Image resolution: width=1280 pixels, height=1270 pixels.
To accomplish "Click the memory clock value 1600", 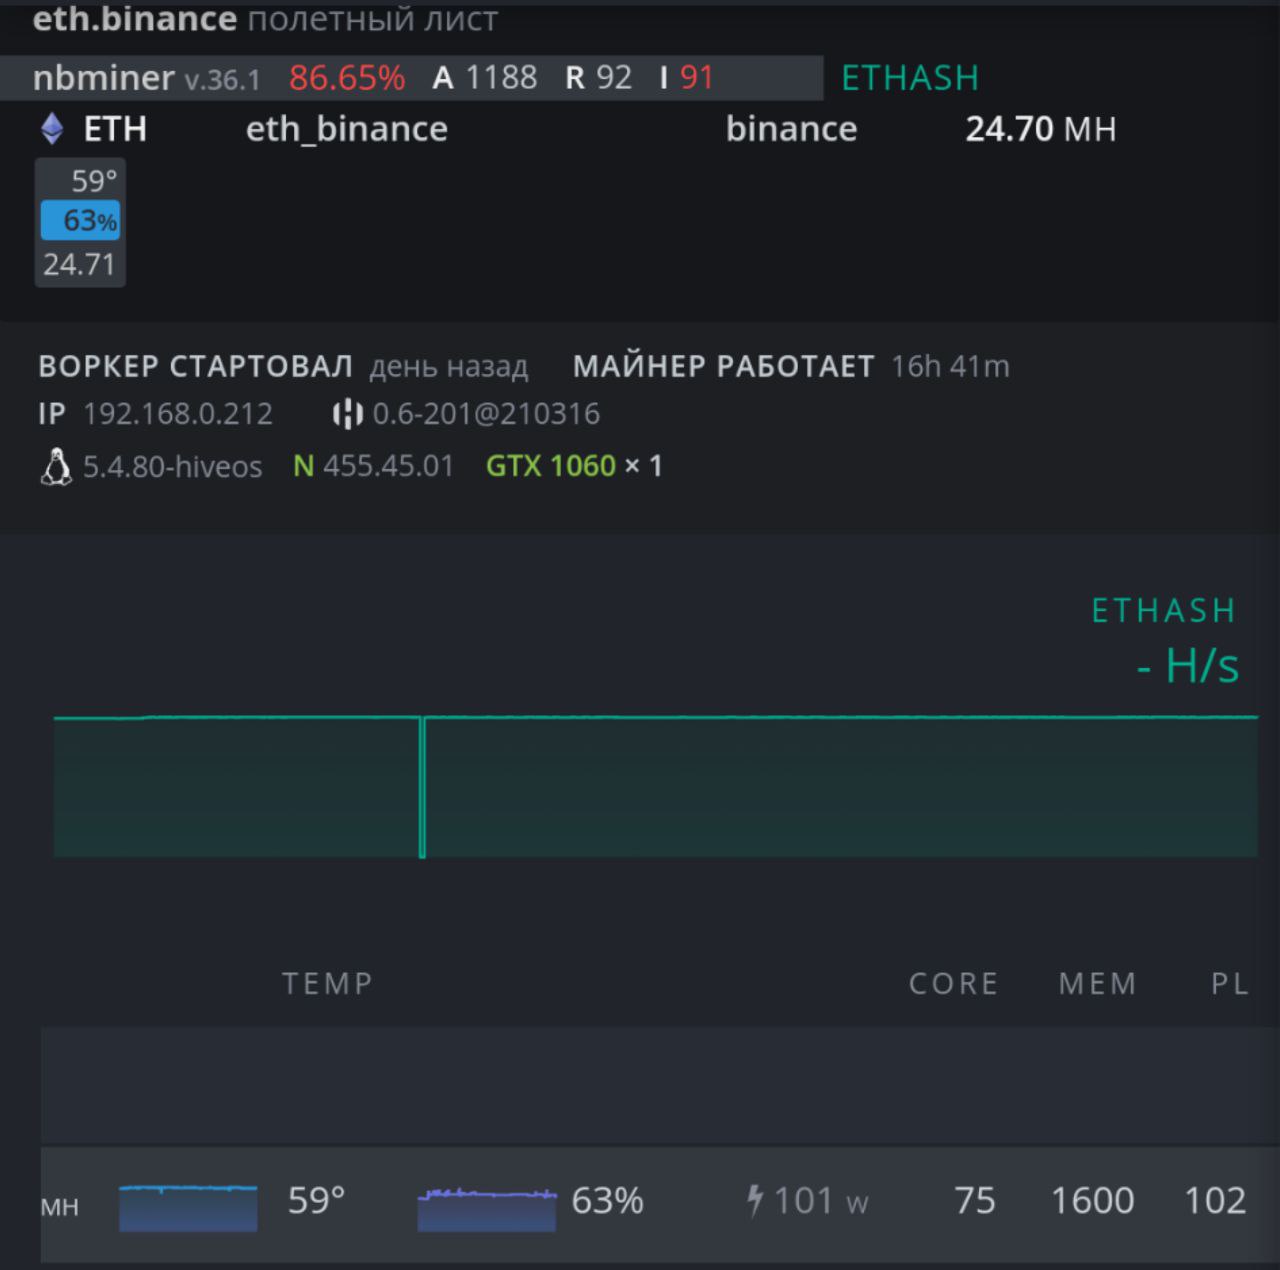I will click(1092, 1200).
